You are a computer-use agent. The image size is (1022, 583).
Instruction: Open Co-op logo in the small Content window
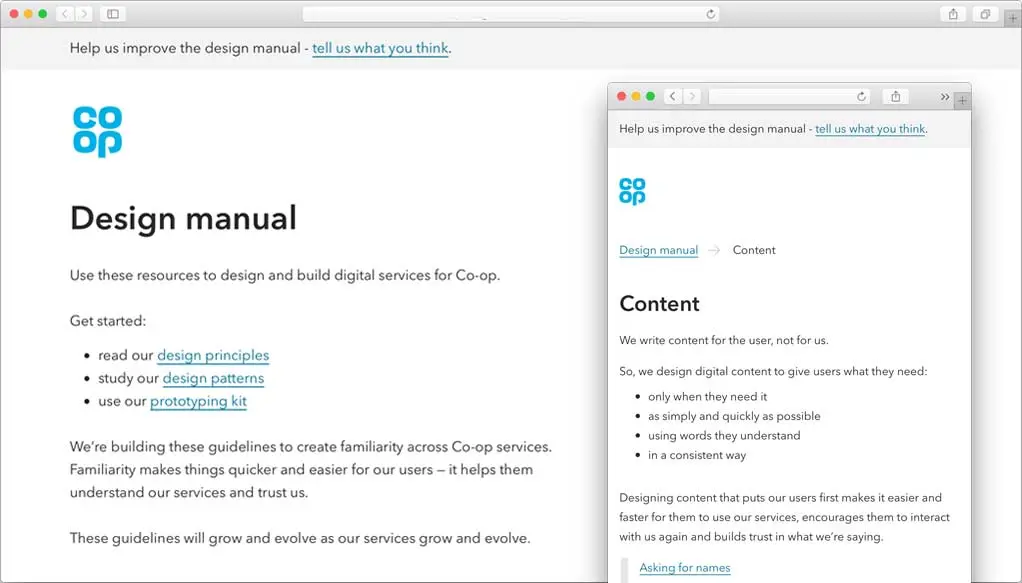(x=632, y=191)
